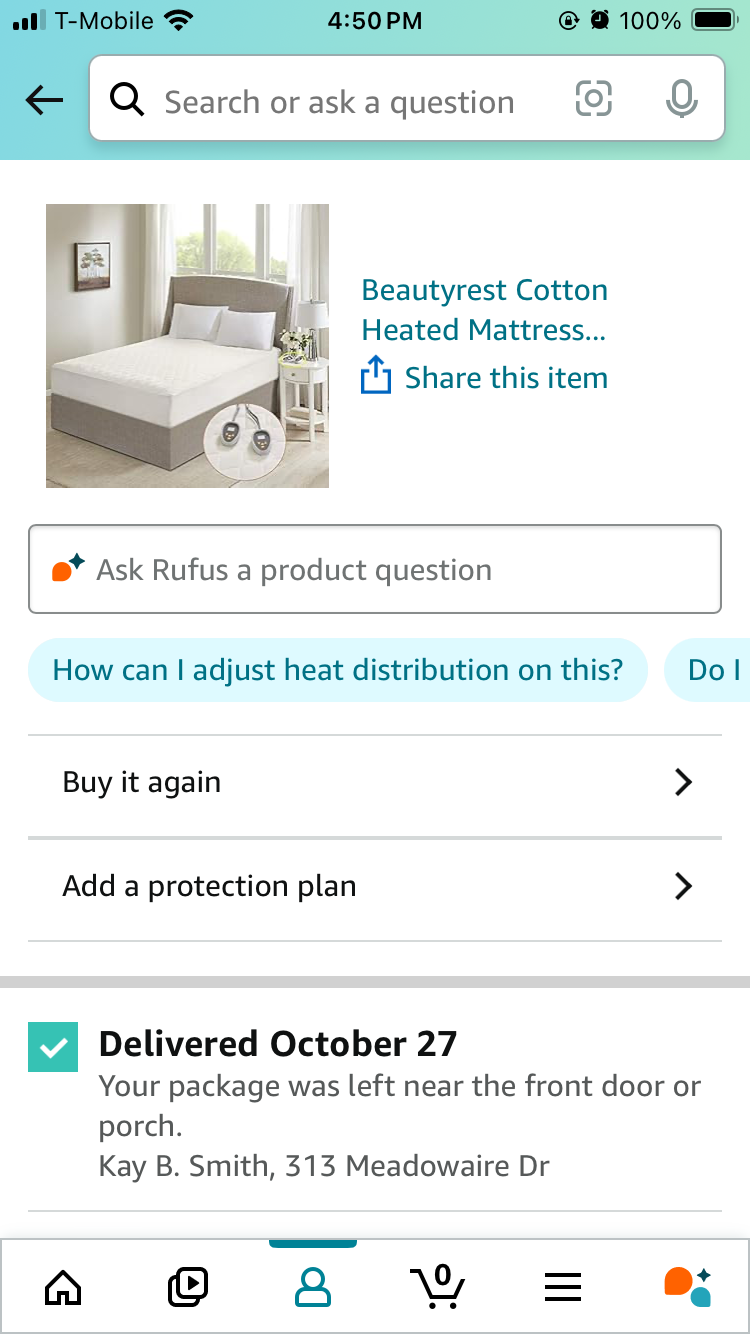Image resolution: width=750 pixels, height=1334 pixels.
Task: Tap the magnifying glass search icon
Action: tap(127, 100)
